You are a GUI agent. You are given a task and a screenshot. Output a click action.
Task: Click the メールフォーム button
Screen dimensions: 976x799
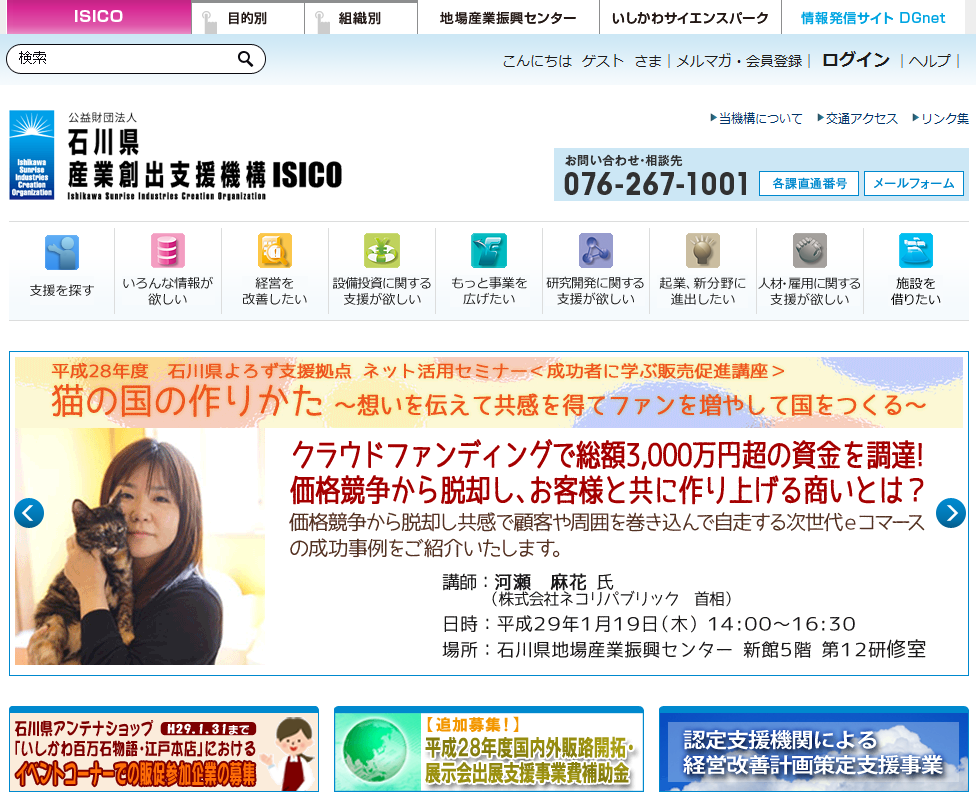(914, 184)
